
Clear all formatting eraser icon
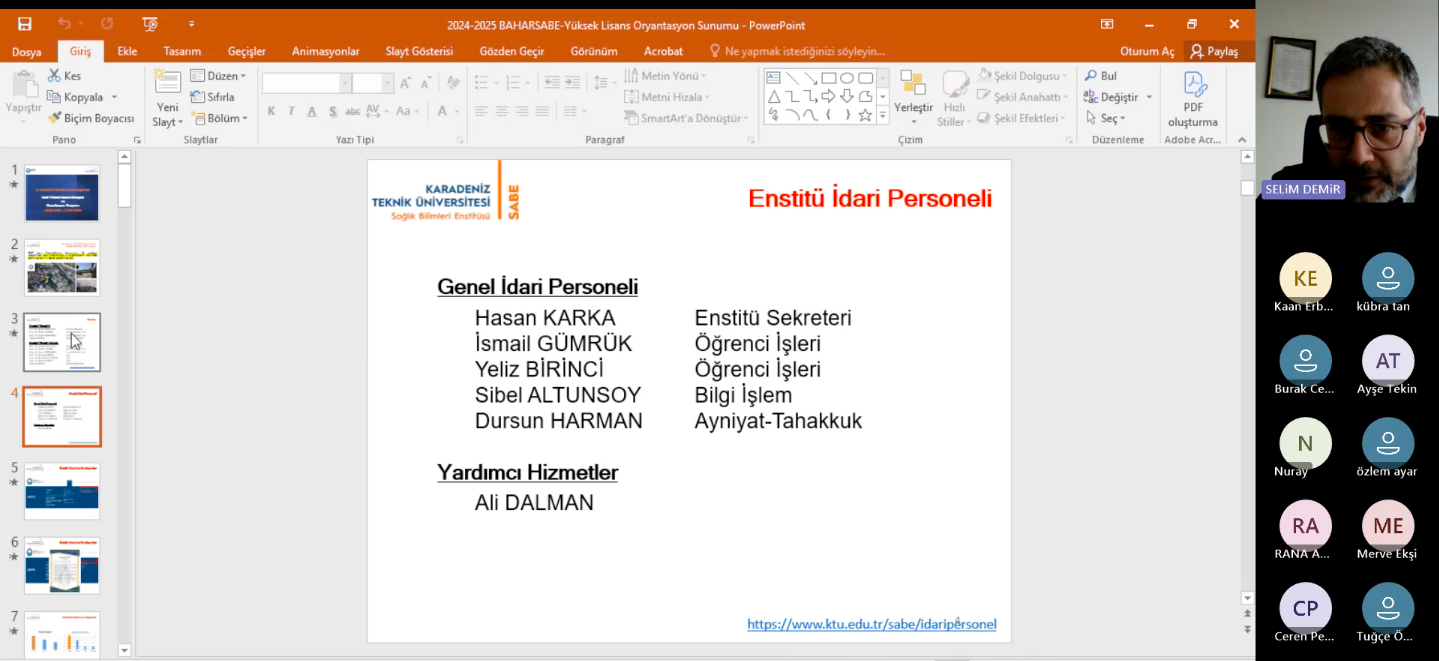pyautogui.click(x=453, y=83)
